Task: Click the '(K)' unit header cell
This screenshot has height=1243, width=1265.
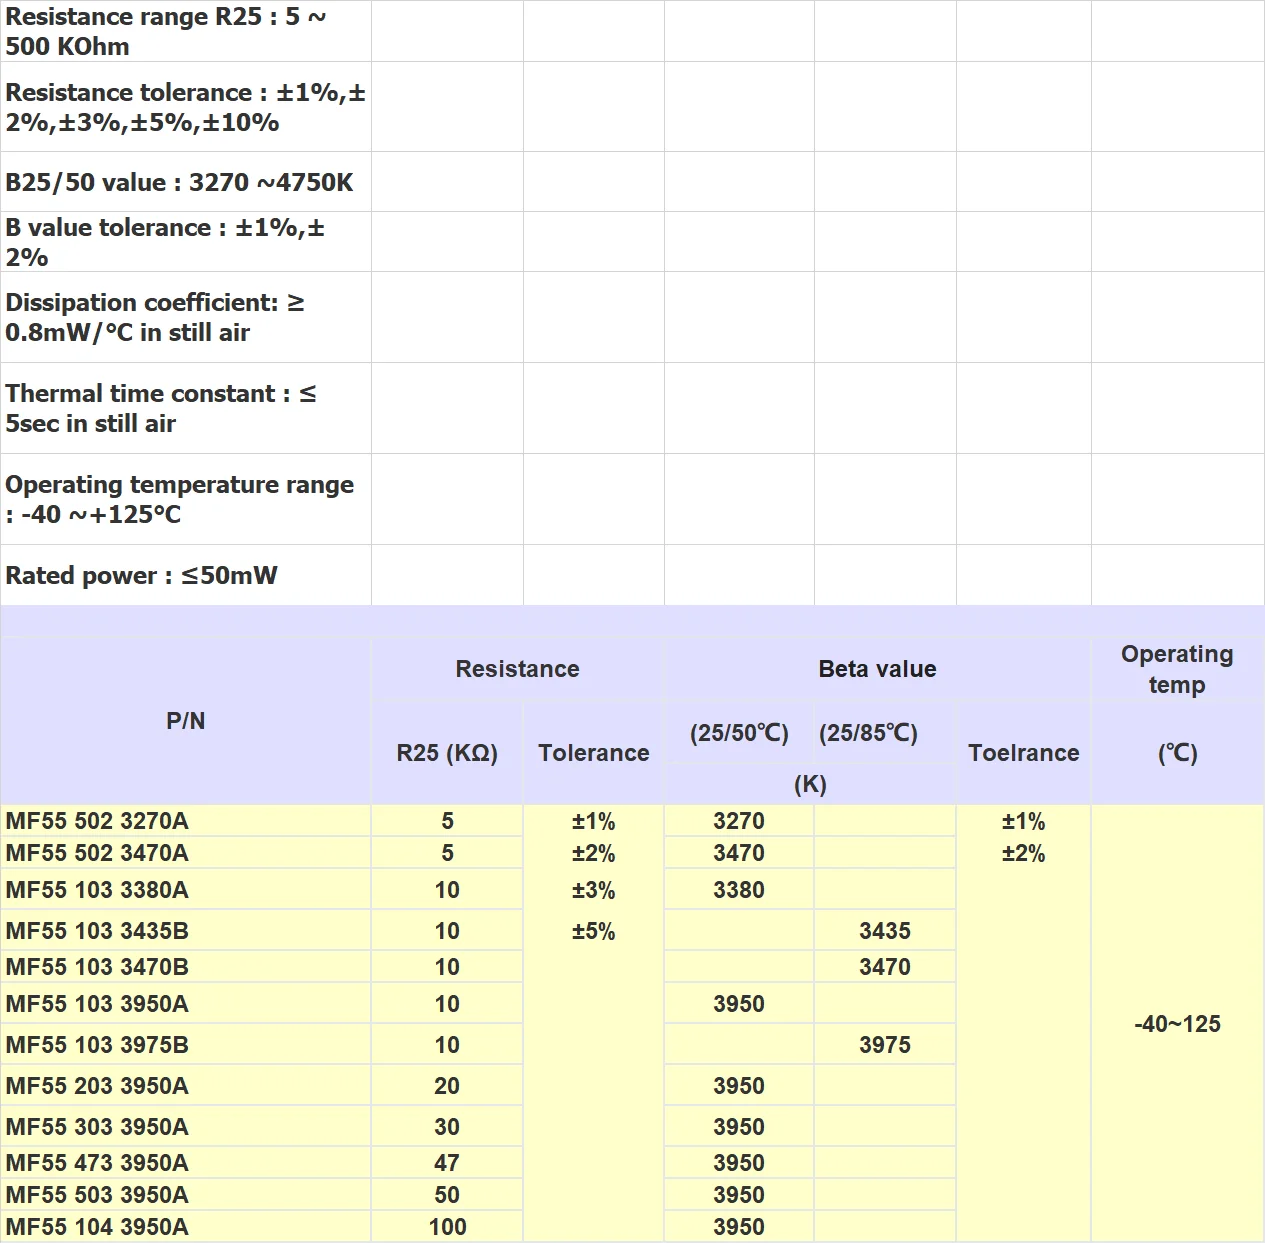Action: pos(810,784)
